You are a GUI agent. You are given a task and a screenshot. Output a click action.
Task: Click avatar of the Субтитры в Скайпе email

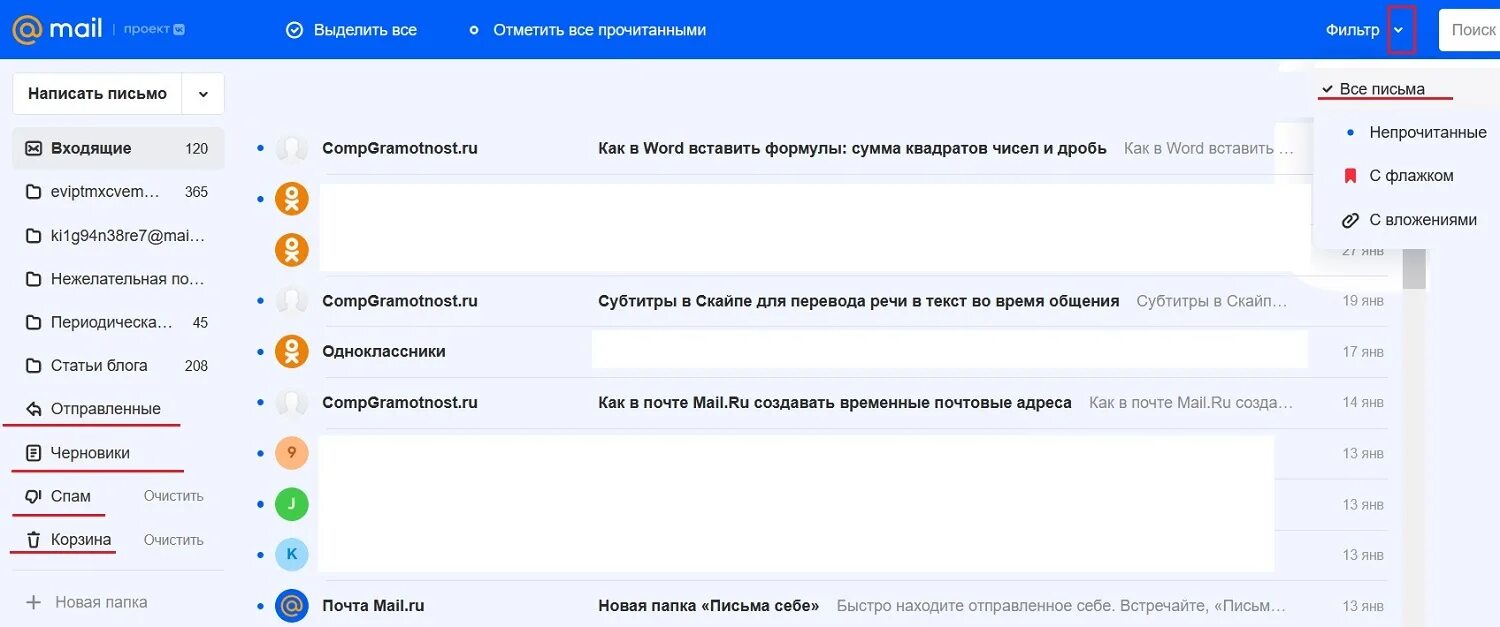[x=292, y=300]
